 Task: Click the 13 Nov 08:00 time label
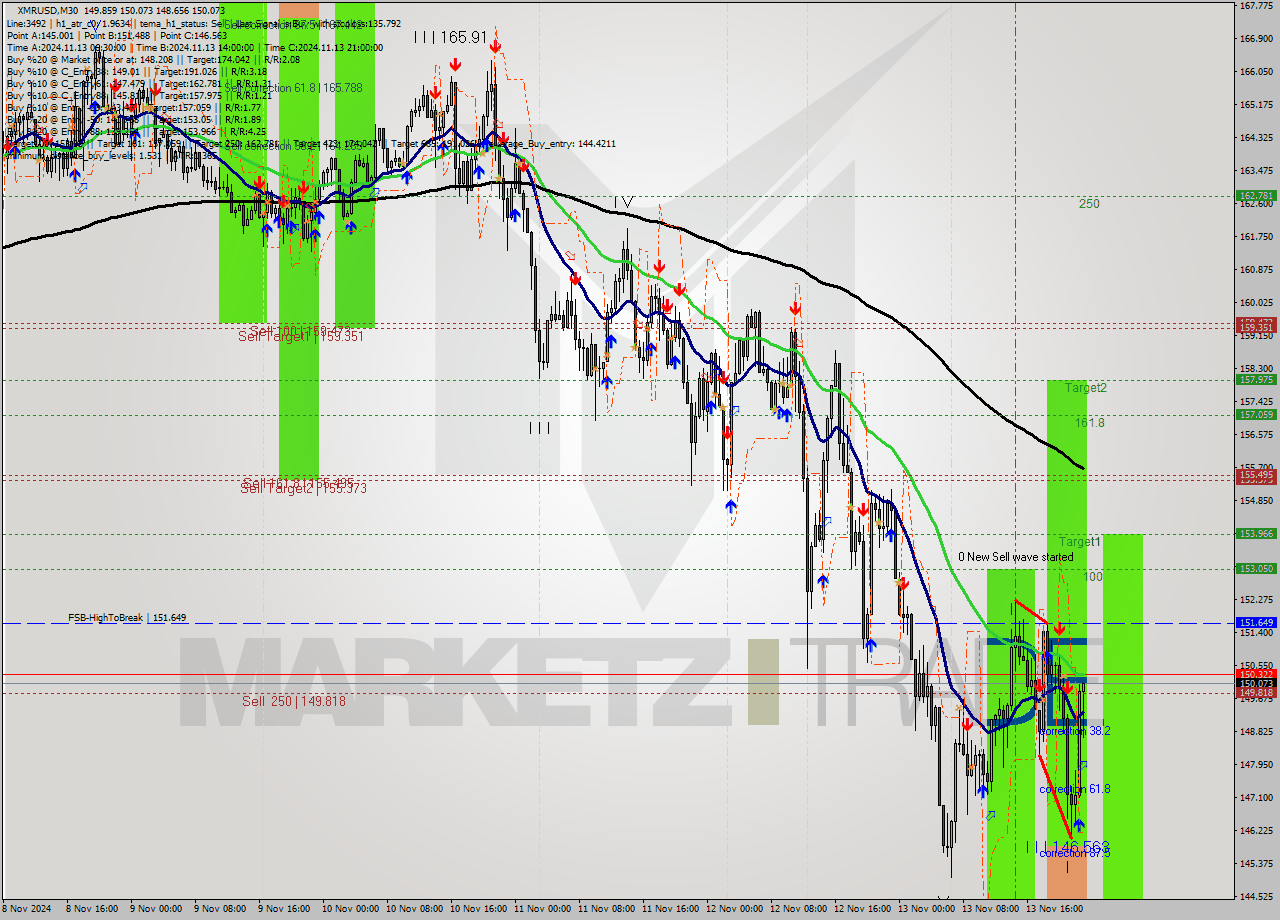(x=990, y=910)
